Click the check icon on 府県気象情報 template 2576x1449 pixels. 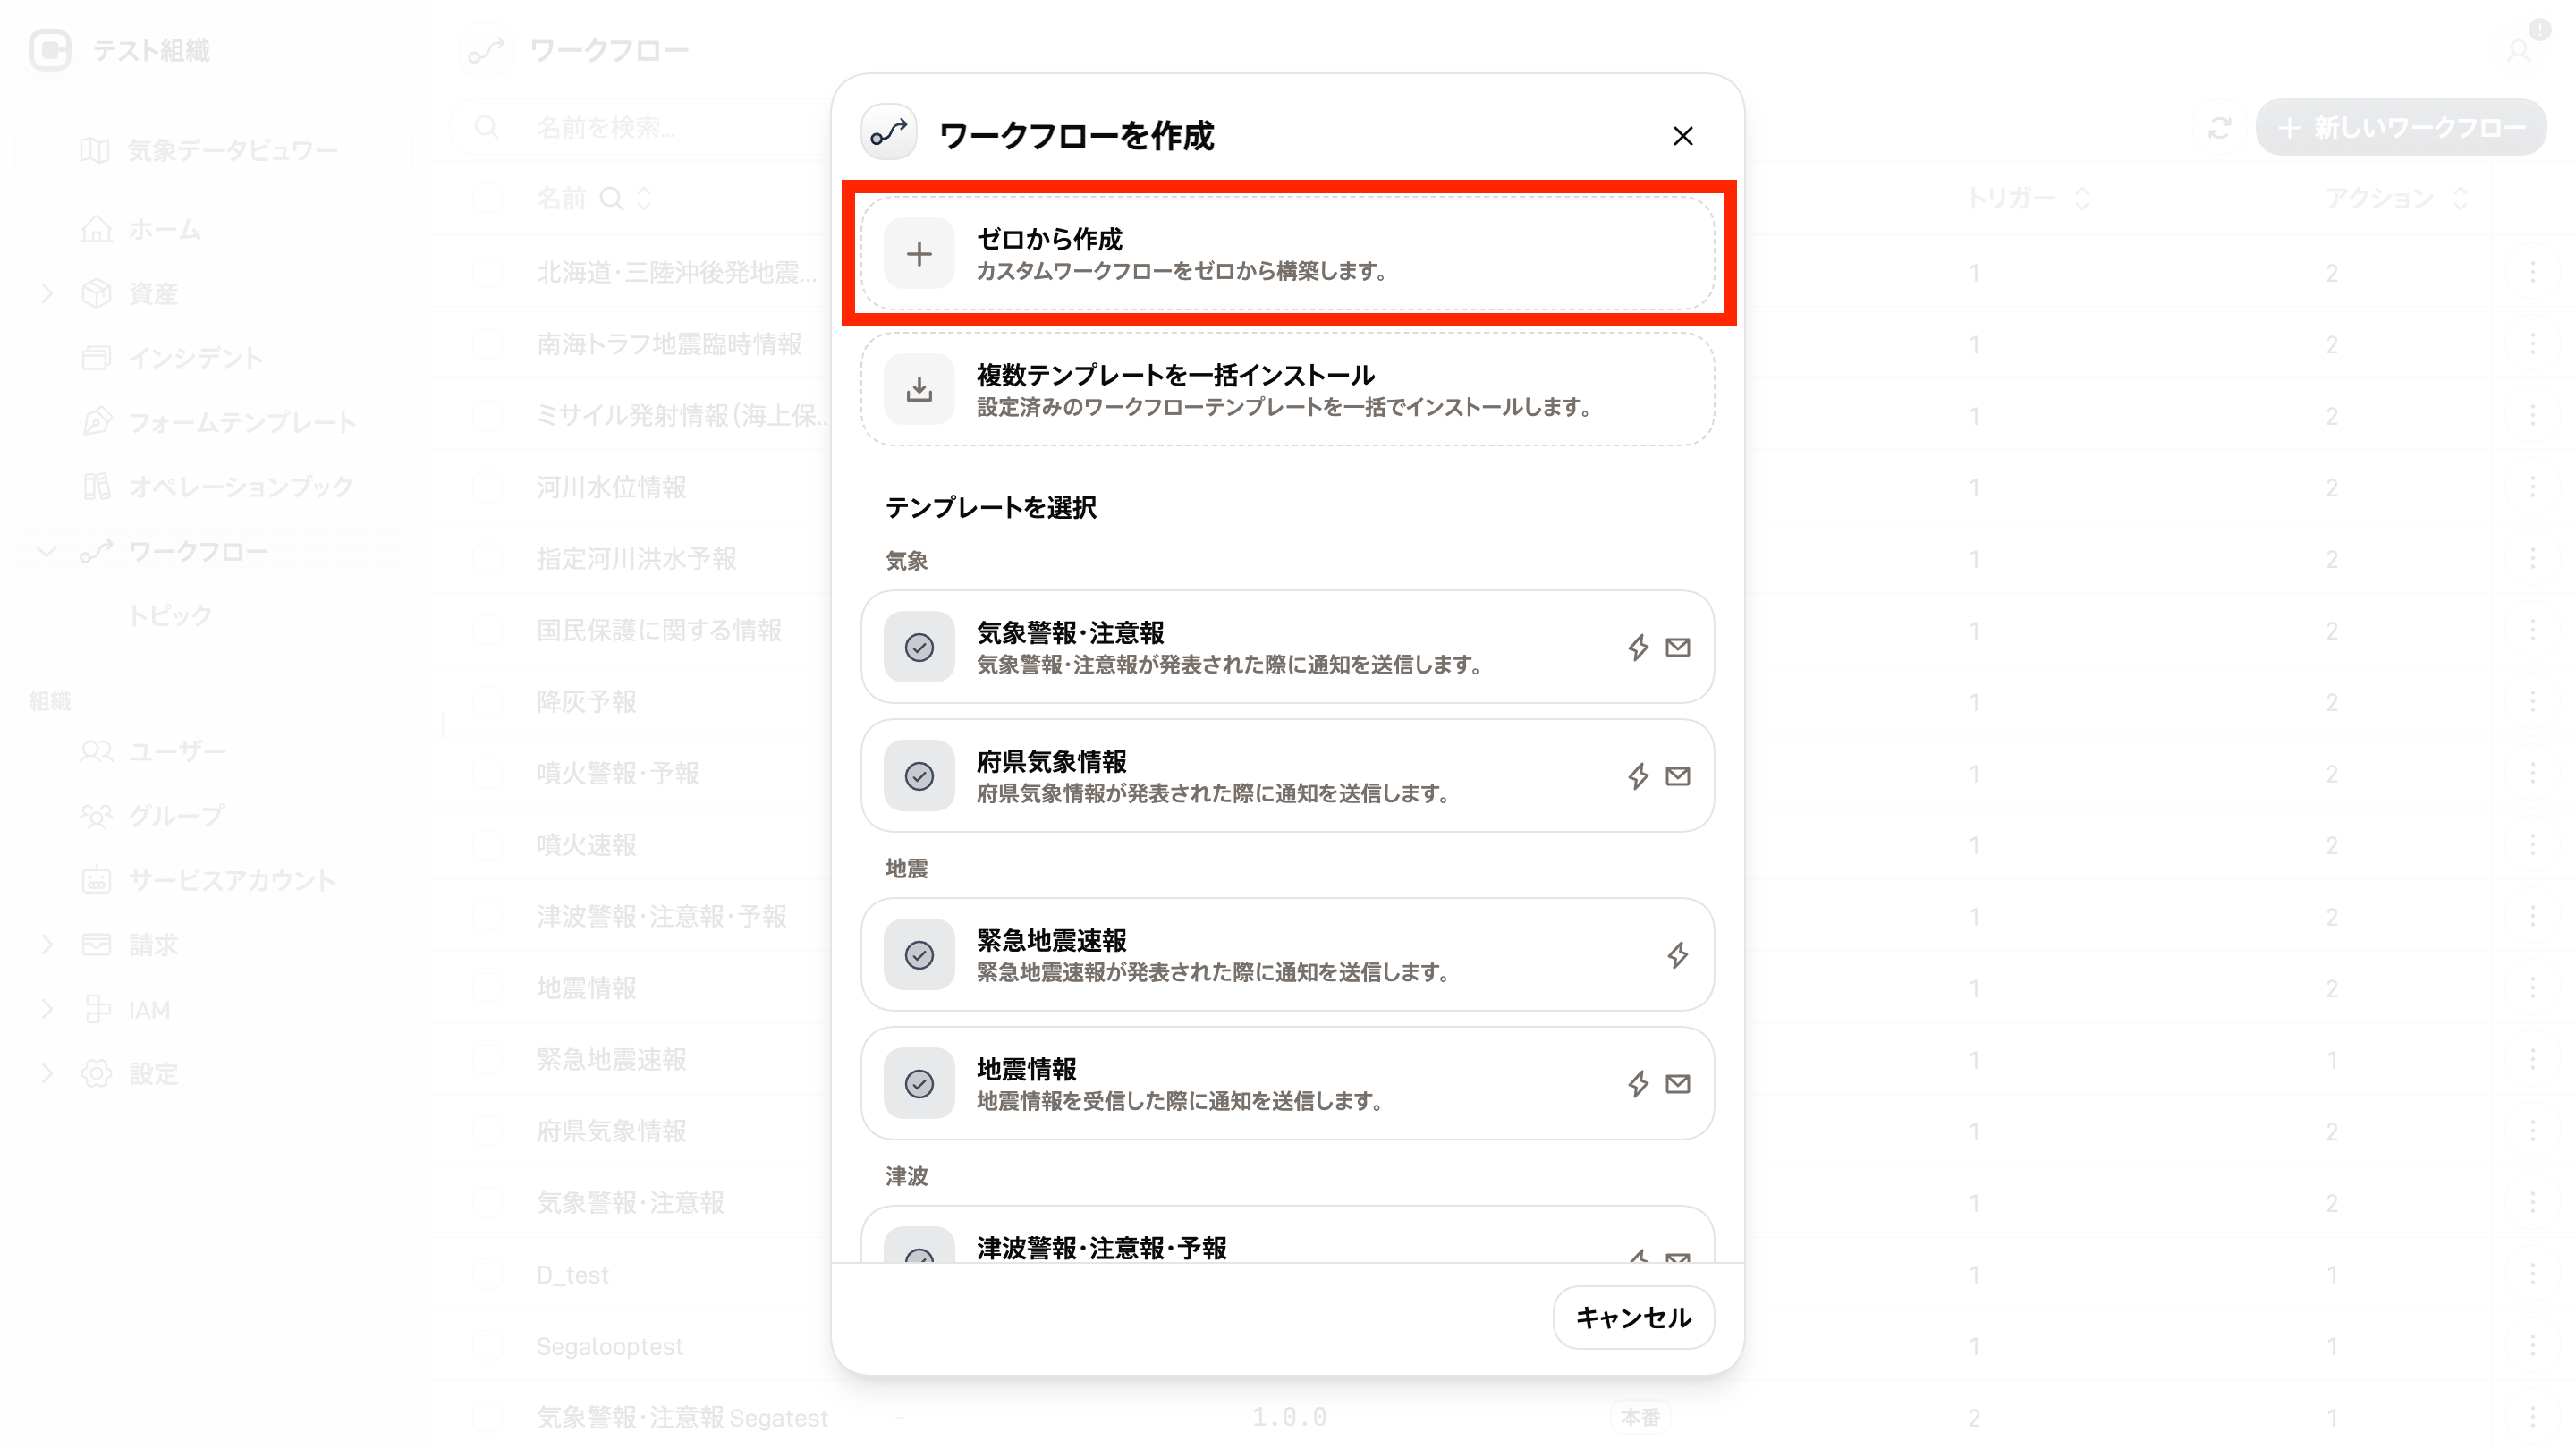coord(919,776)
